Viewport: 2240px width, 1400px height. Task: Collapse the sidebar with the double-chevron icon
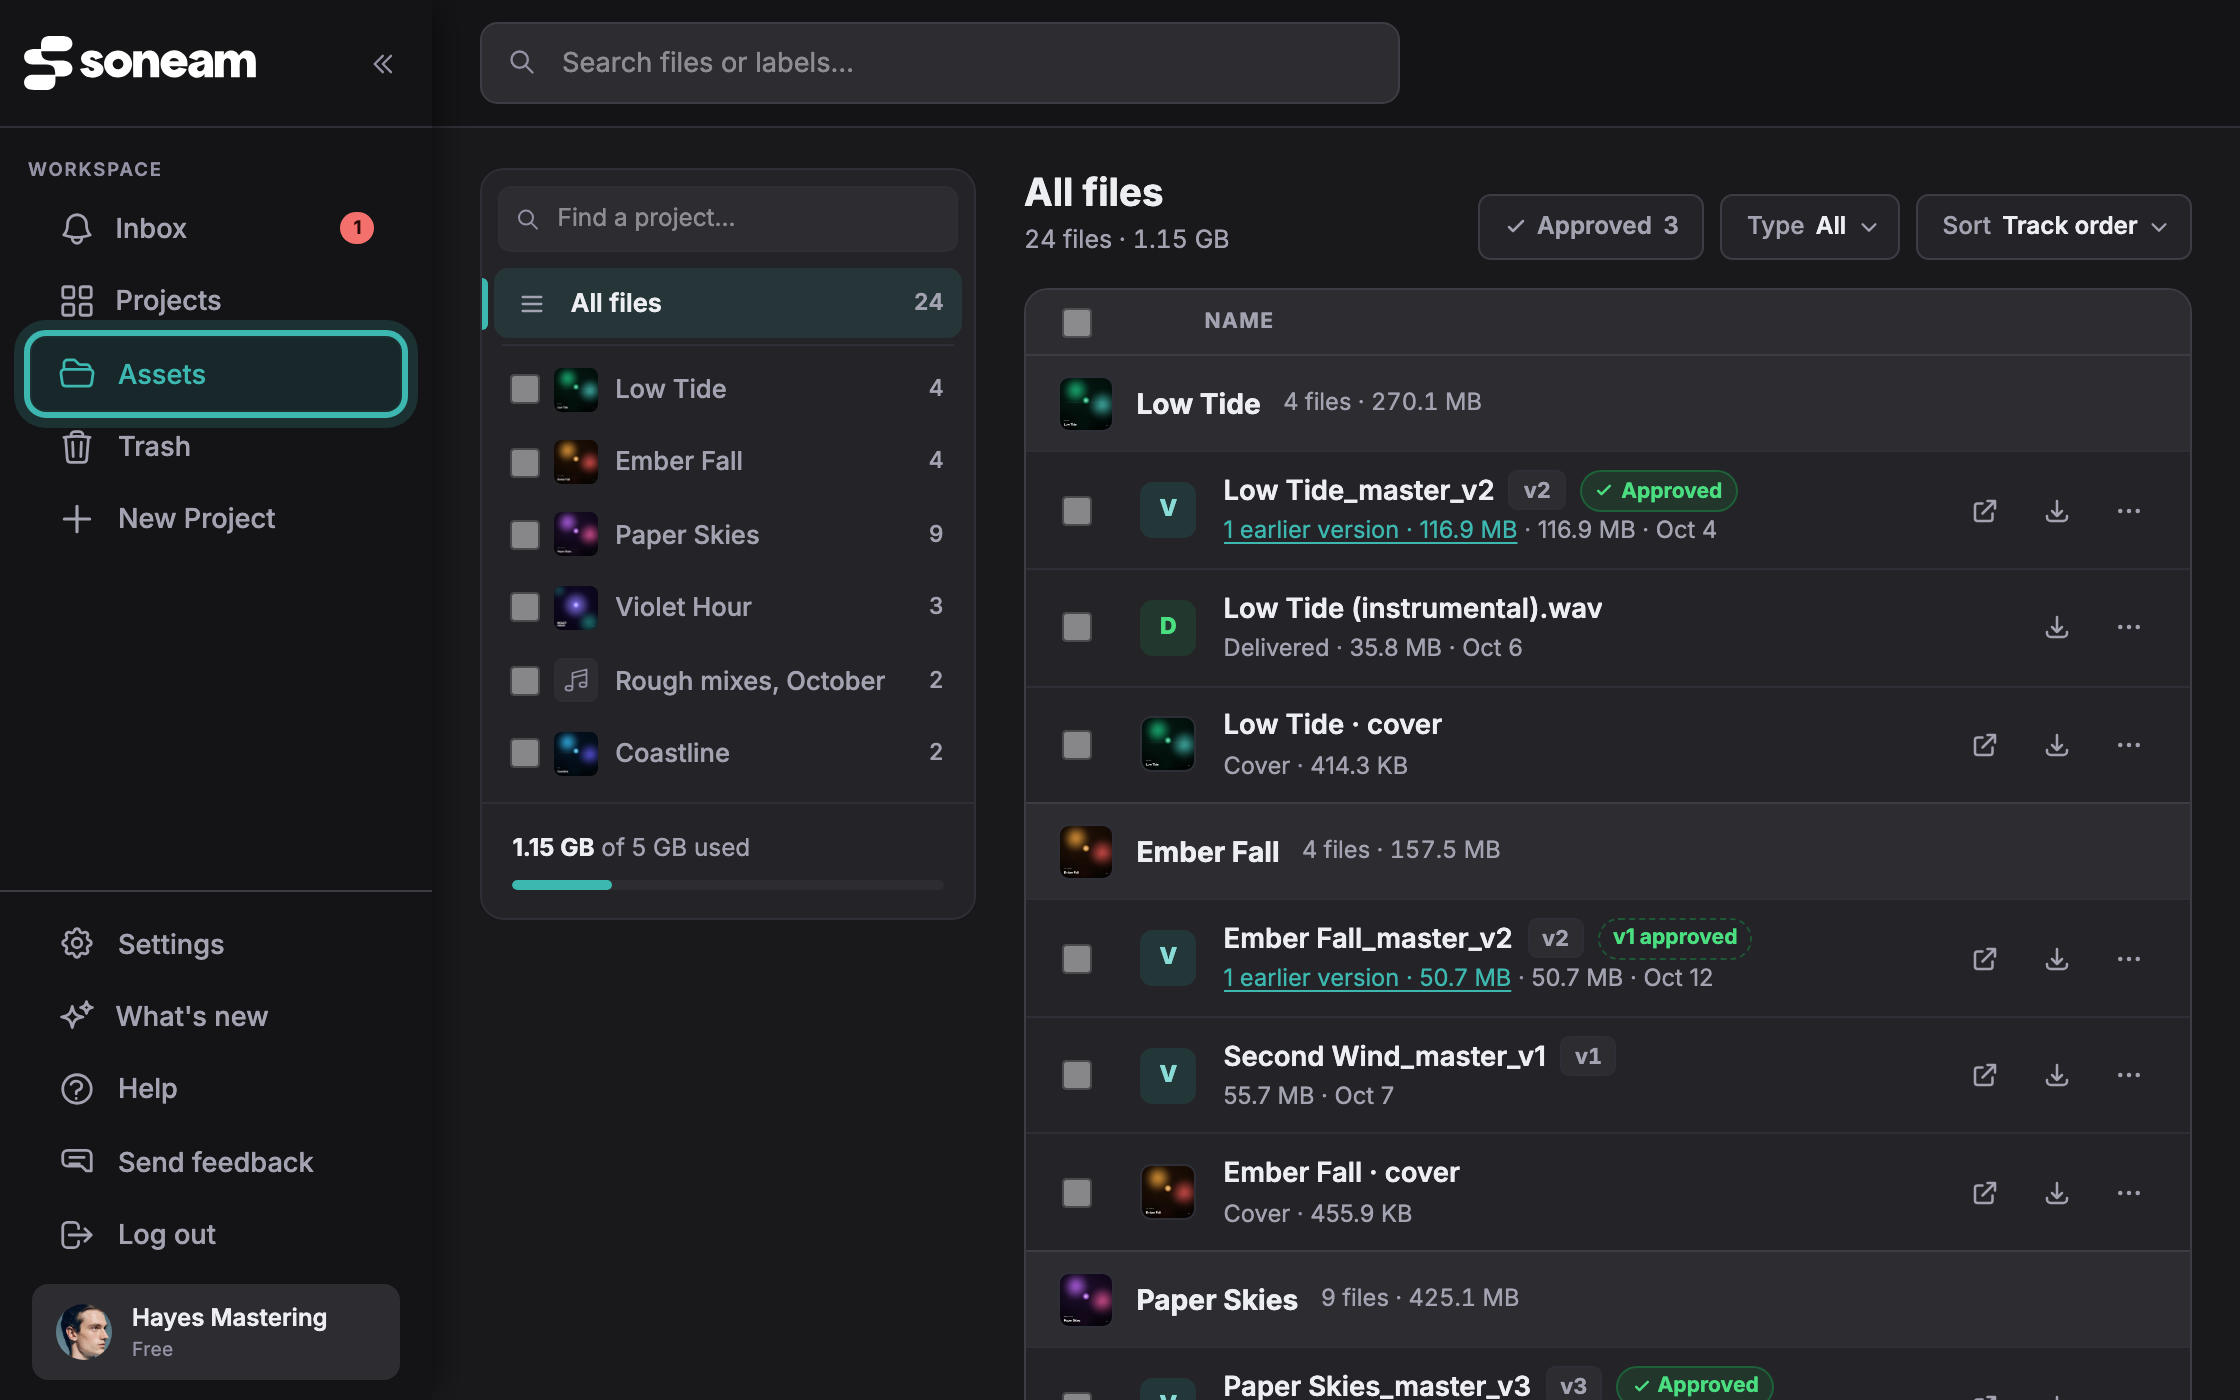tap(382, 64)
